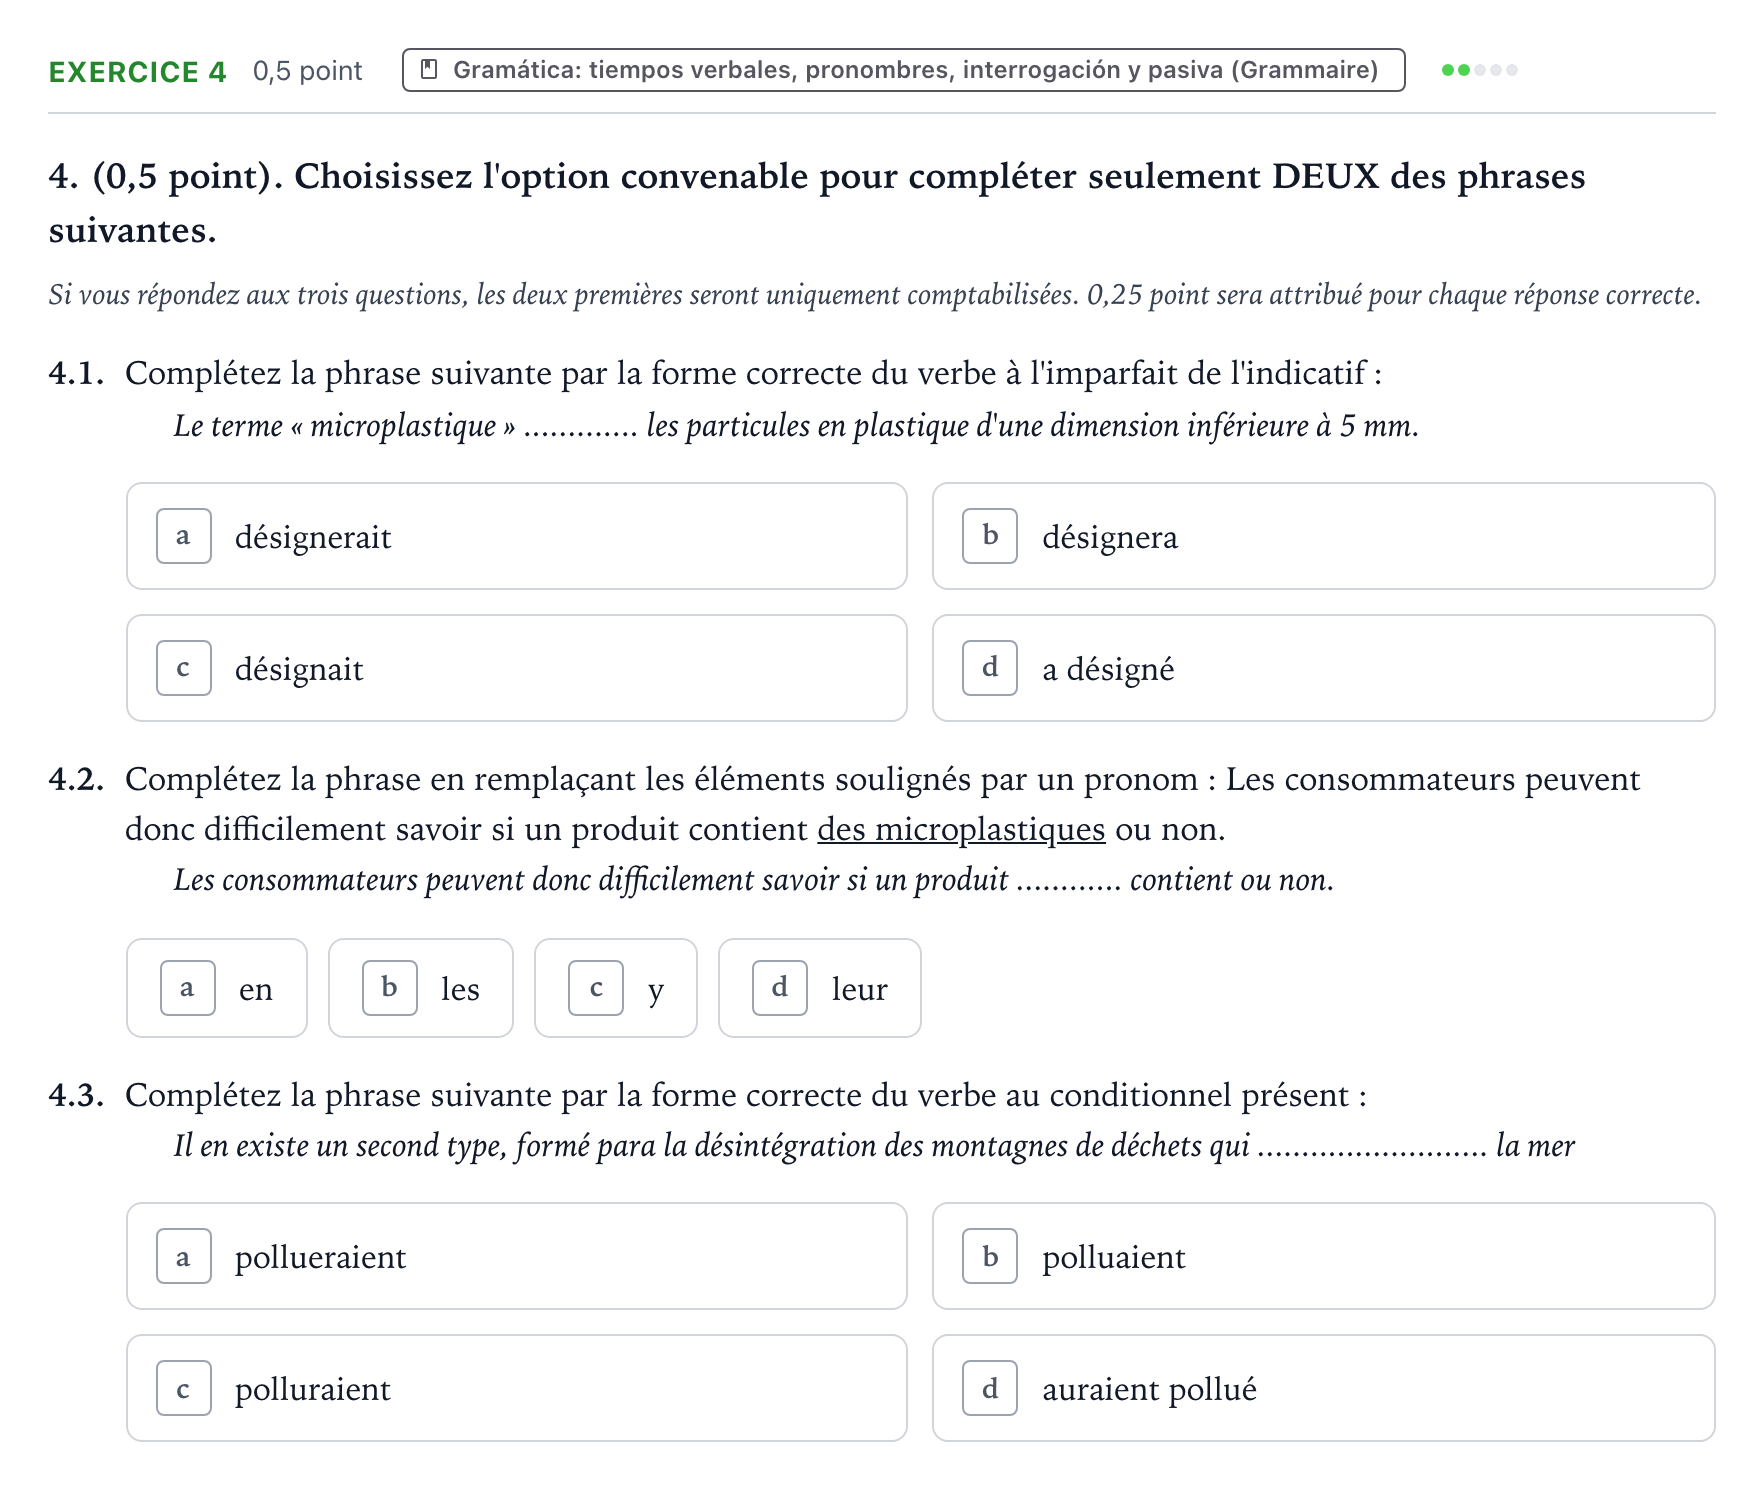Select option 'désignerait' for question 4.1

pyautogui.click(x=517, y=537)
